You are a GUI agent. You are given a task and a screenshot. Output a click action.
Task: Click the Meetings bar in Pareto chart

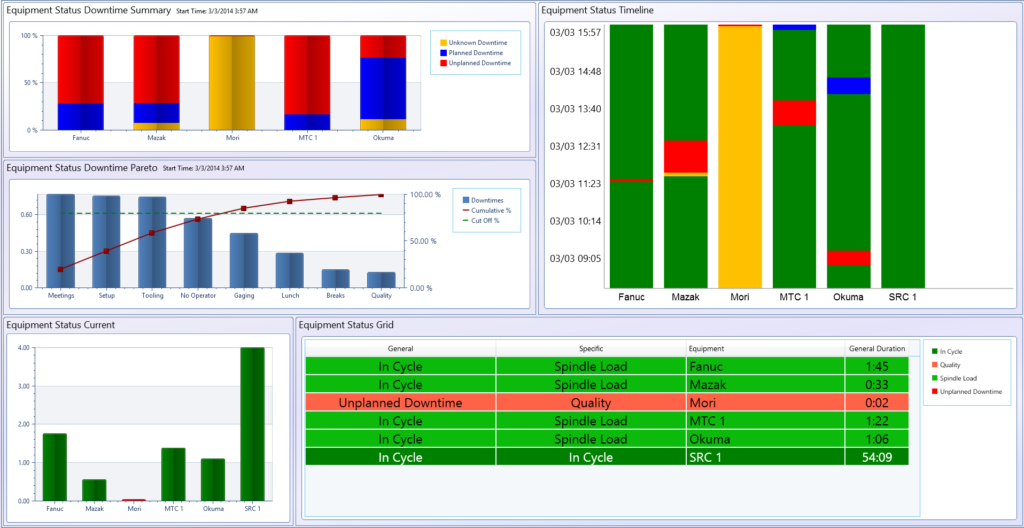61,240
